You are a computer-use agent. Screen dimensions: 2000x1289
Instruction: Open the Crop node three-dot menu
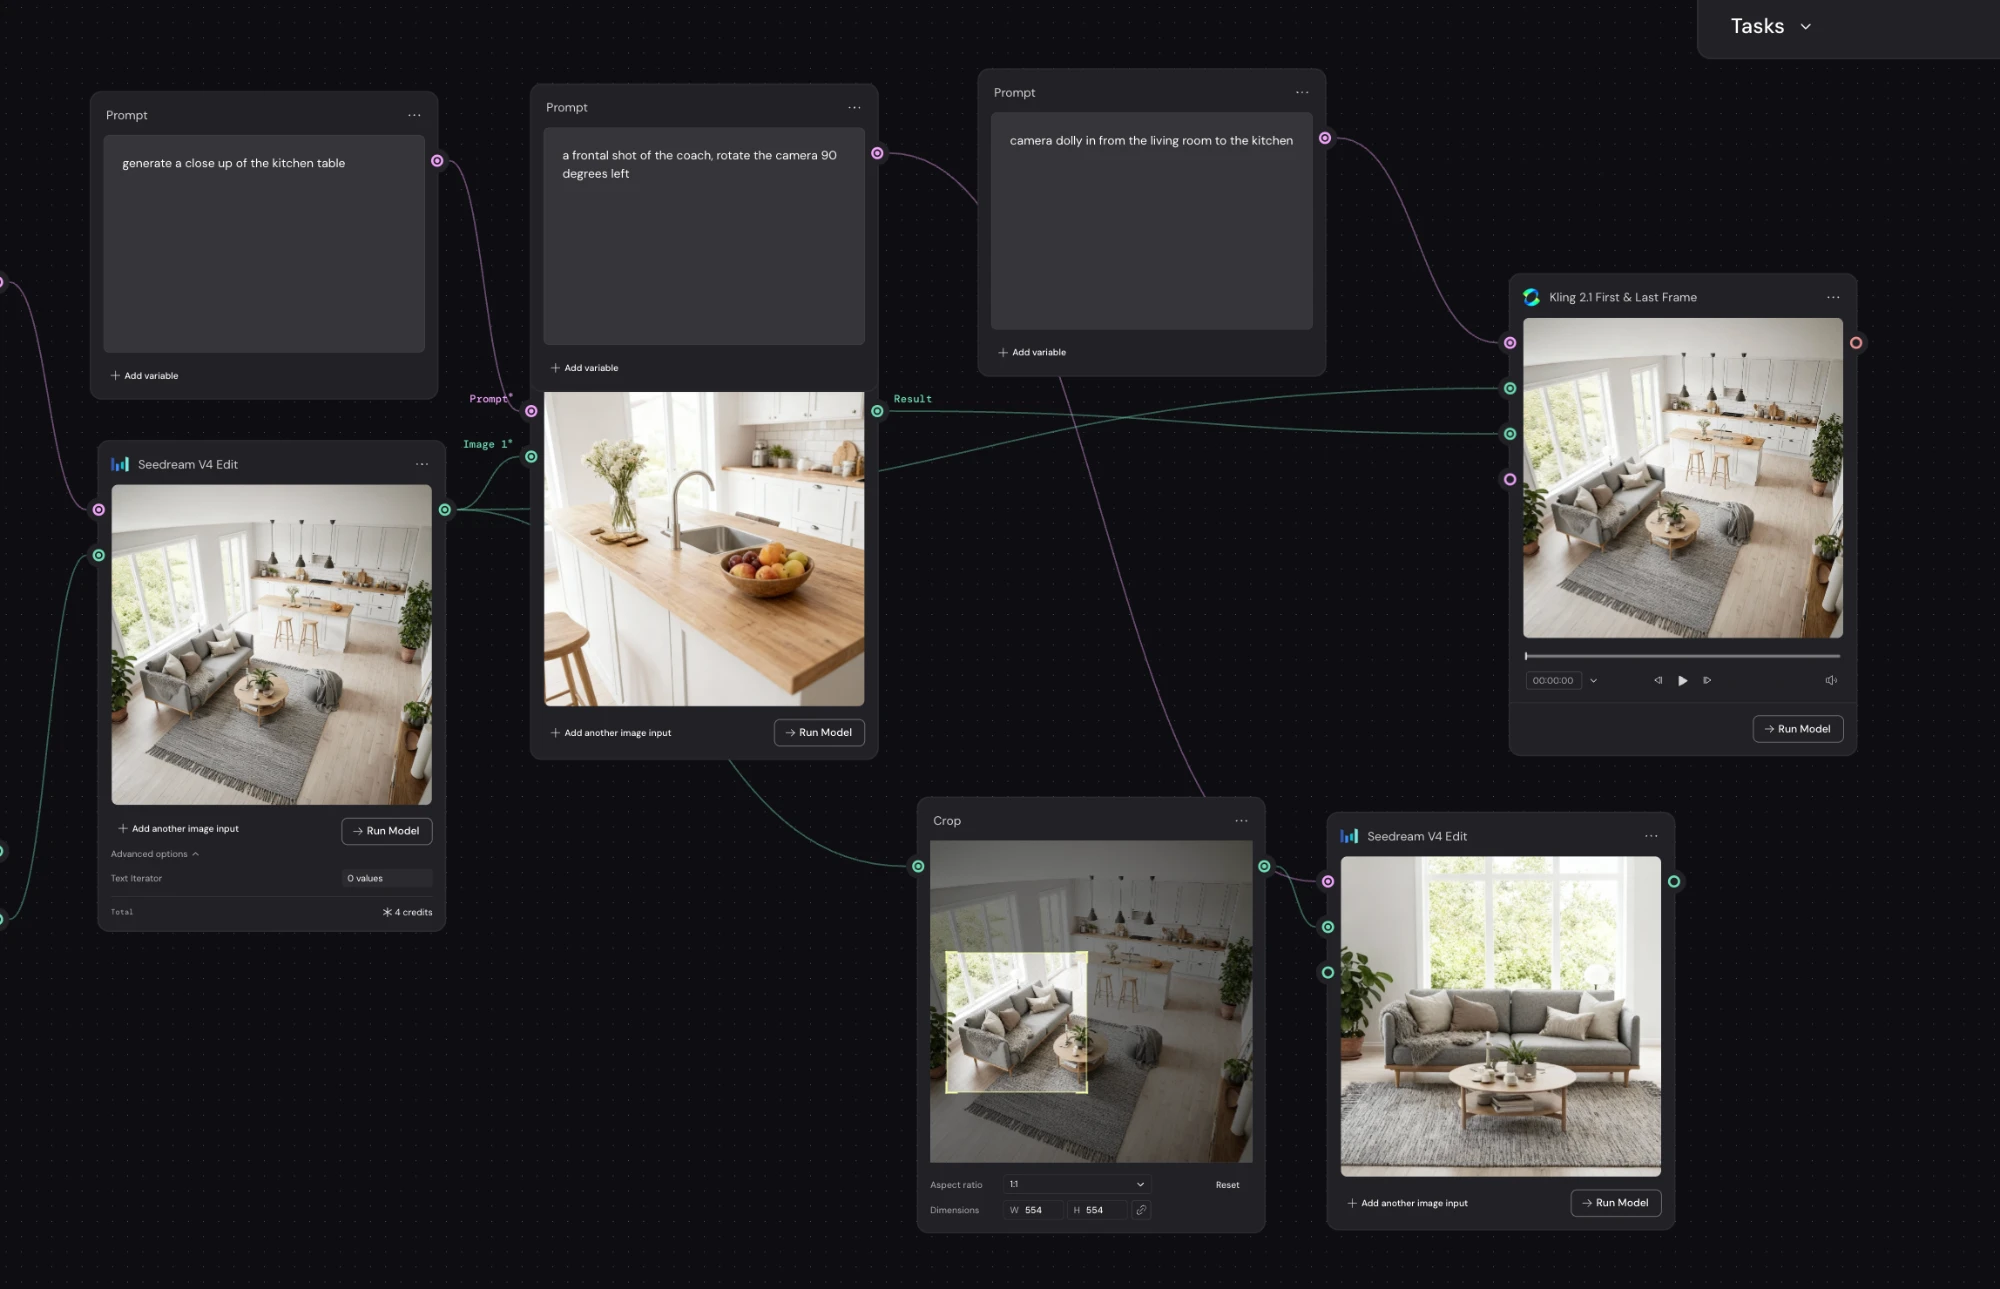tap(1241, 821)
